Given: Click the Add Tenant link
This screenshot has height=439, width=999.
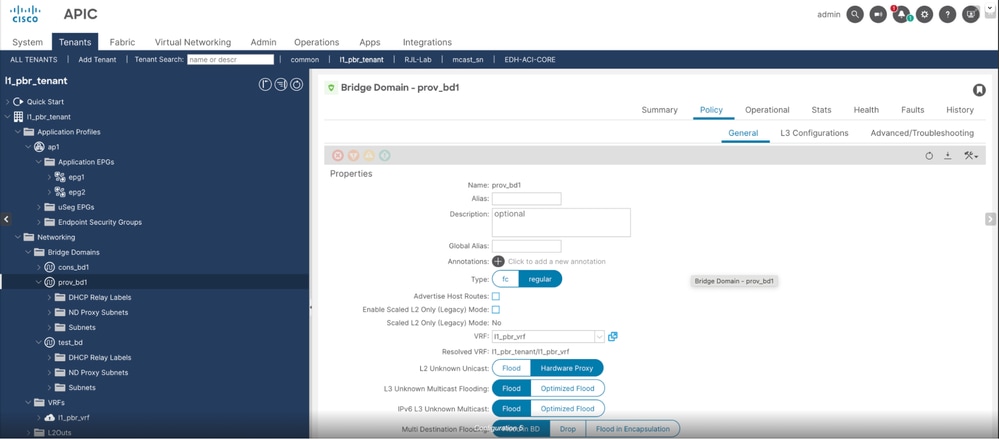Looking at the screenshot, I should point(97,59).
